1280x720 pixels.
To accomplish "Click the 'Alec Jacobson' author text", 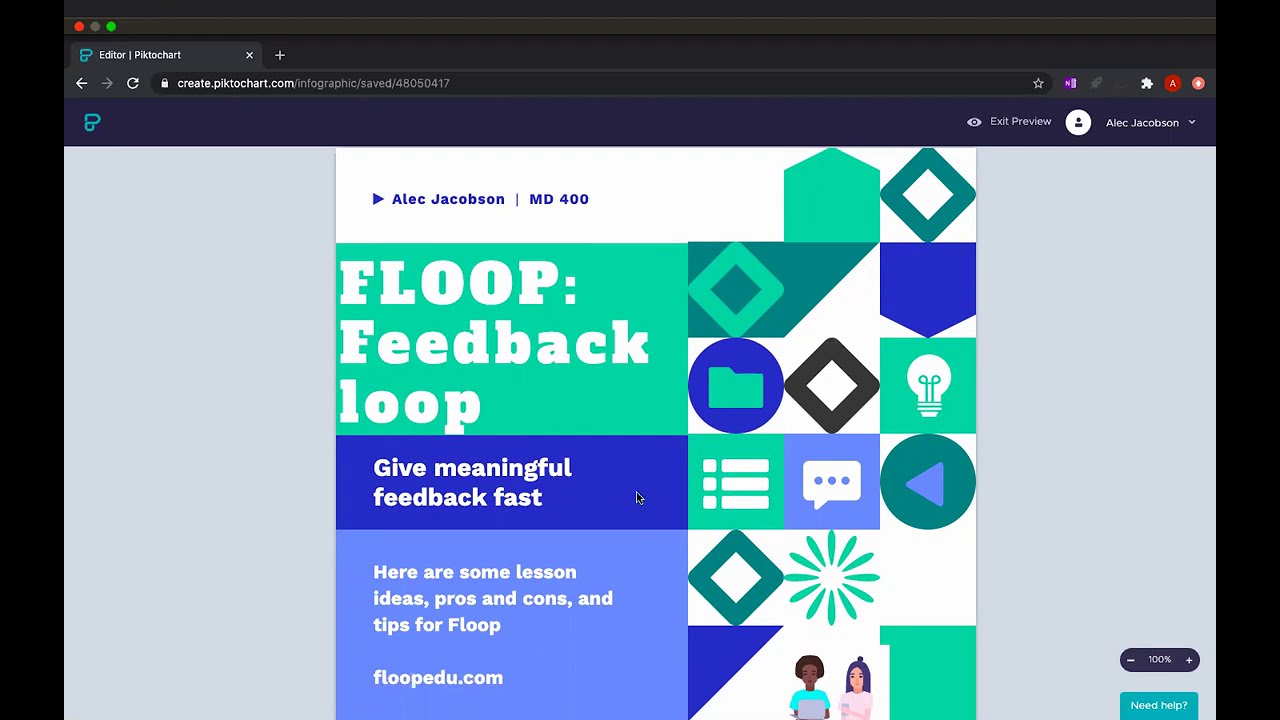I will [448, 199].
